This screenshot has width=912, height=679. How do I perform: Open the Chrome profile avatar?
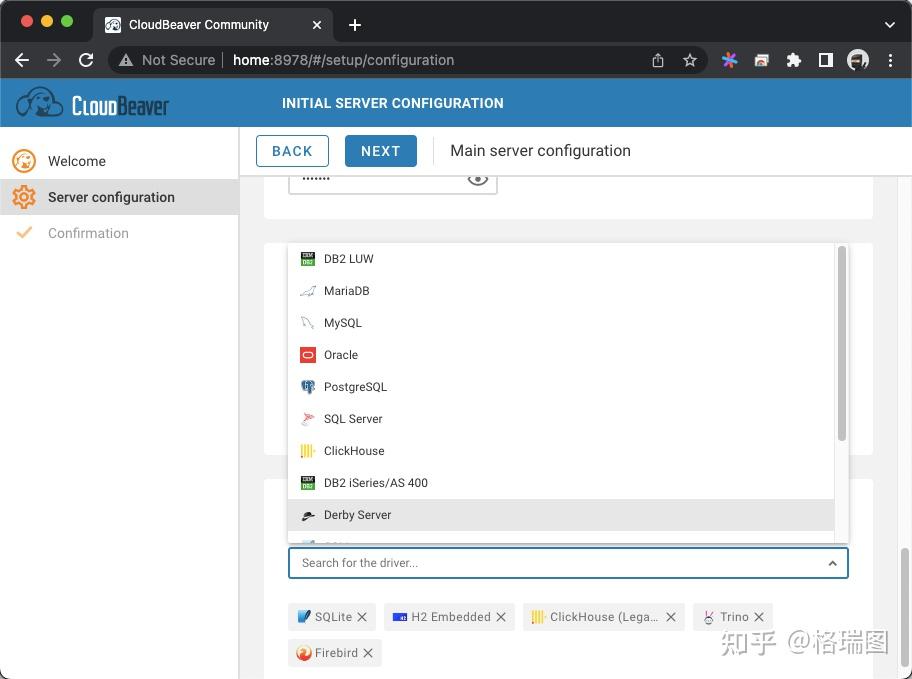tap(858, 60)
